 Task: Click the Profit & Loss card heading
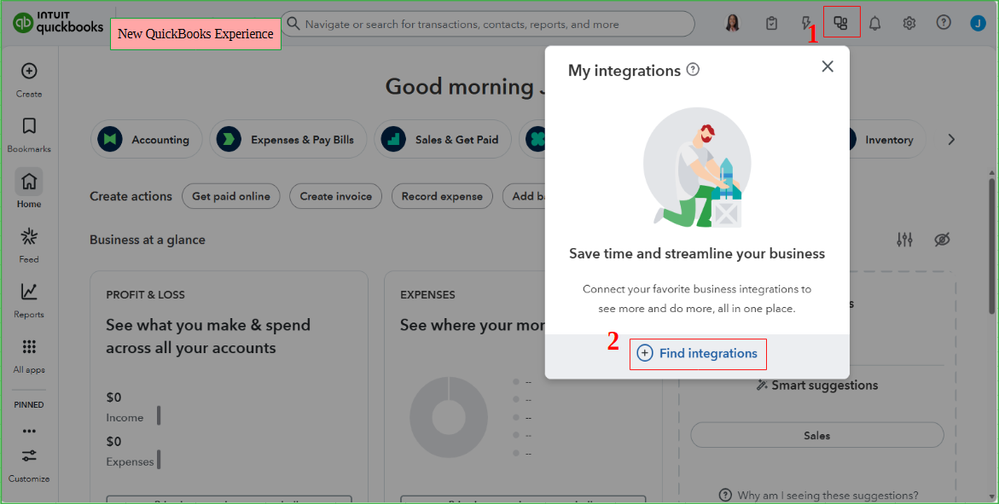pyautogui.click(x=145, y=295)
